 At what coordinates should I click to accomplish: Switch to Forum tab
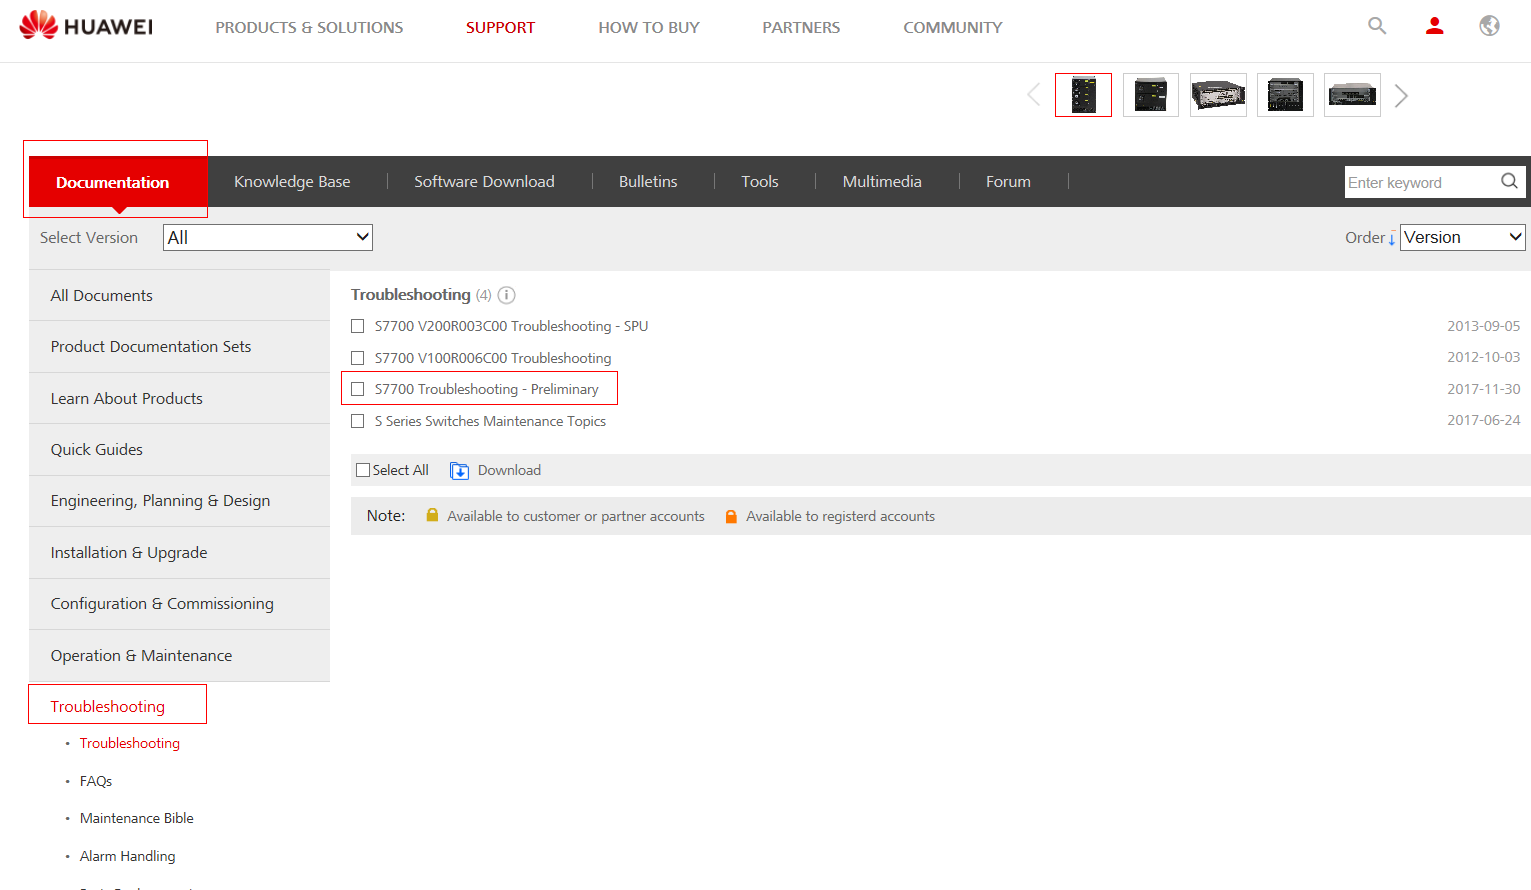coord(1008,181)
